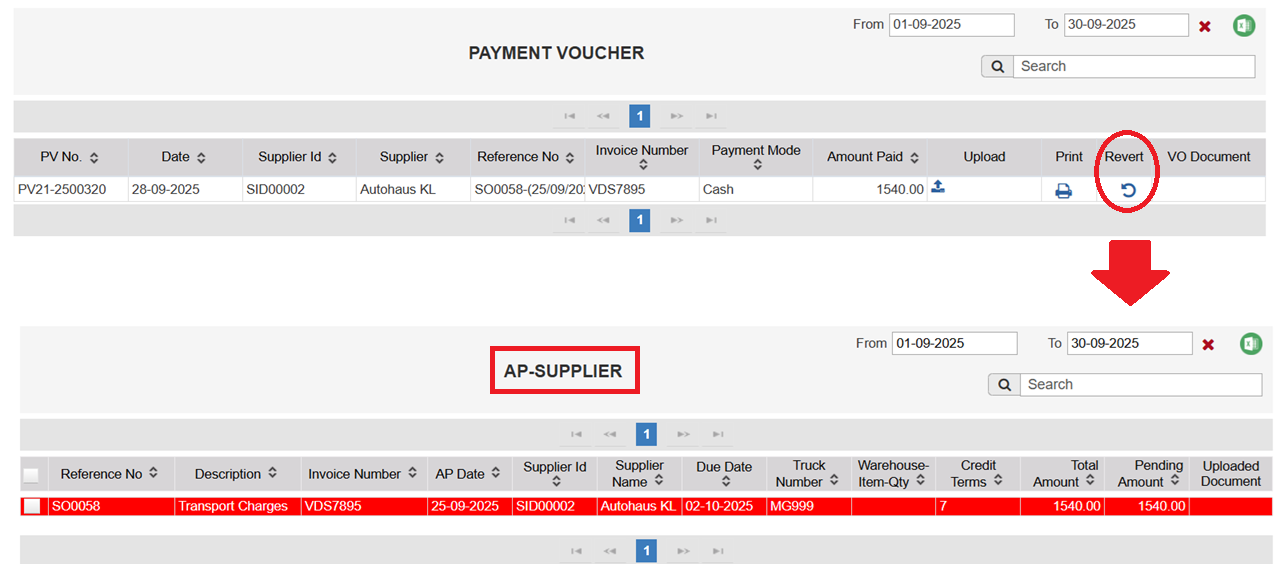Click VO Document column header

click(1209, 157)
